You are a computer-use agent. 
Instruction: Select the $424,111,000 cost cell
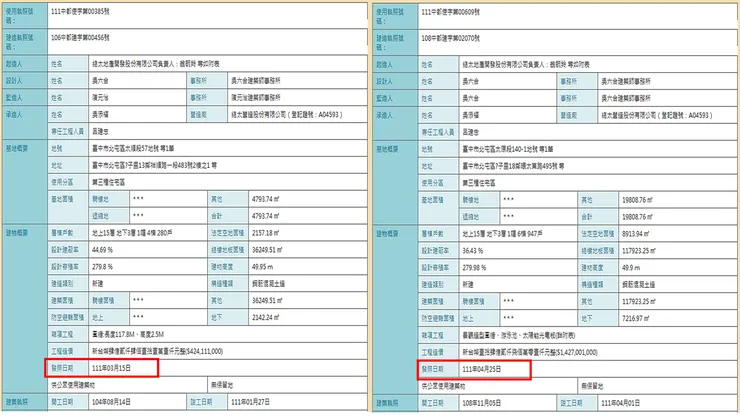coord(228,351)
